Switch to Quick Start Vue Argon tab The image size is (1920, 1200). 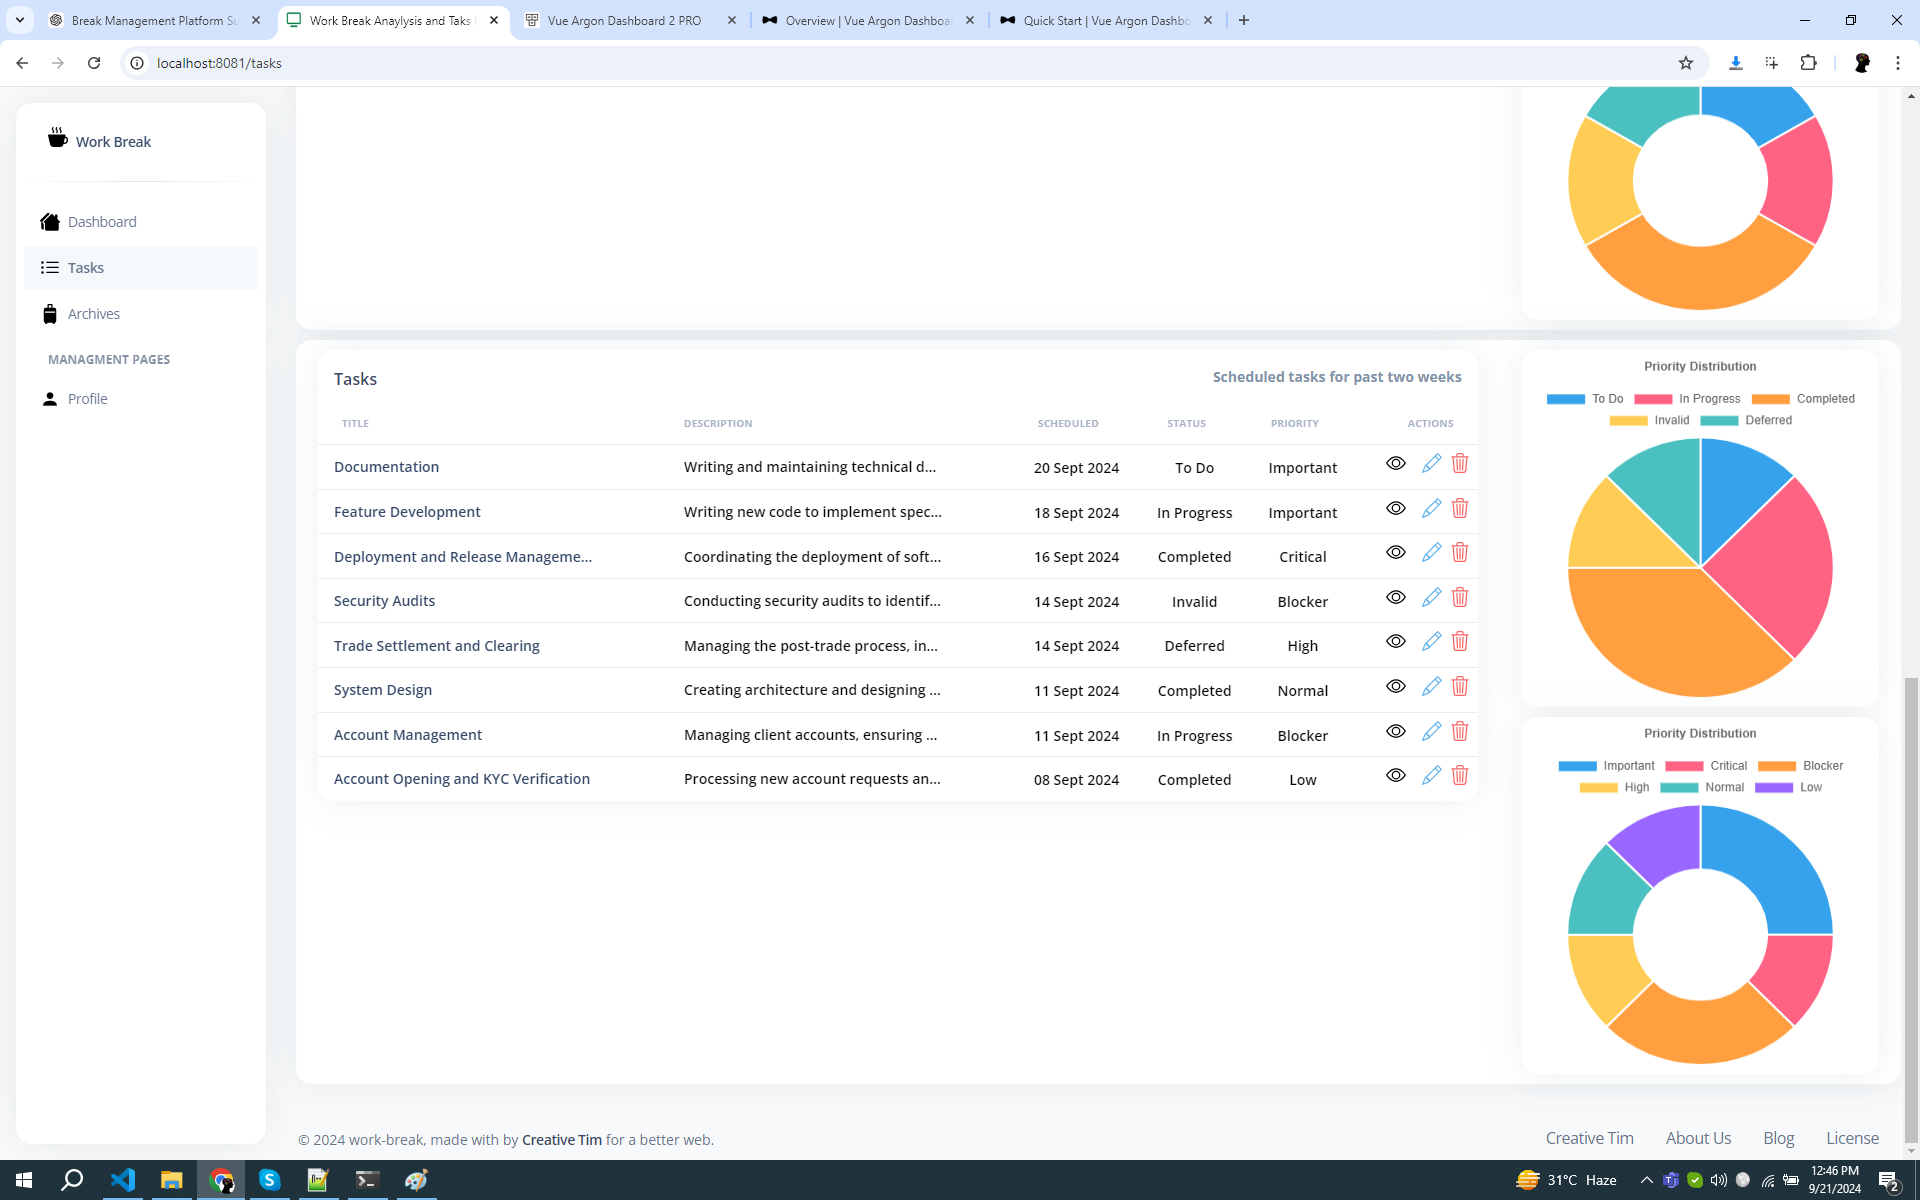pos(1106,20)
